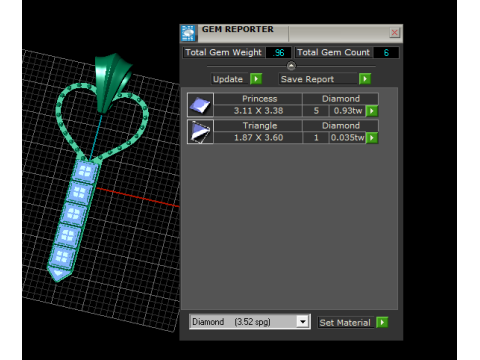Click the GEM REPORTER title bar
Viewport: 480px width, 360px height.
[291, 33]
